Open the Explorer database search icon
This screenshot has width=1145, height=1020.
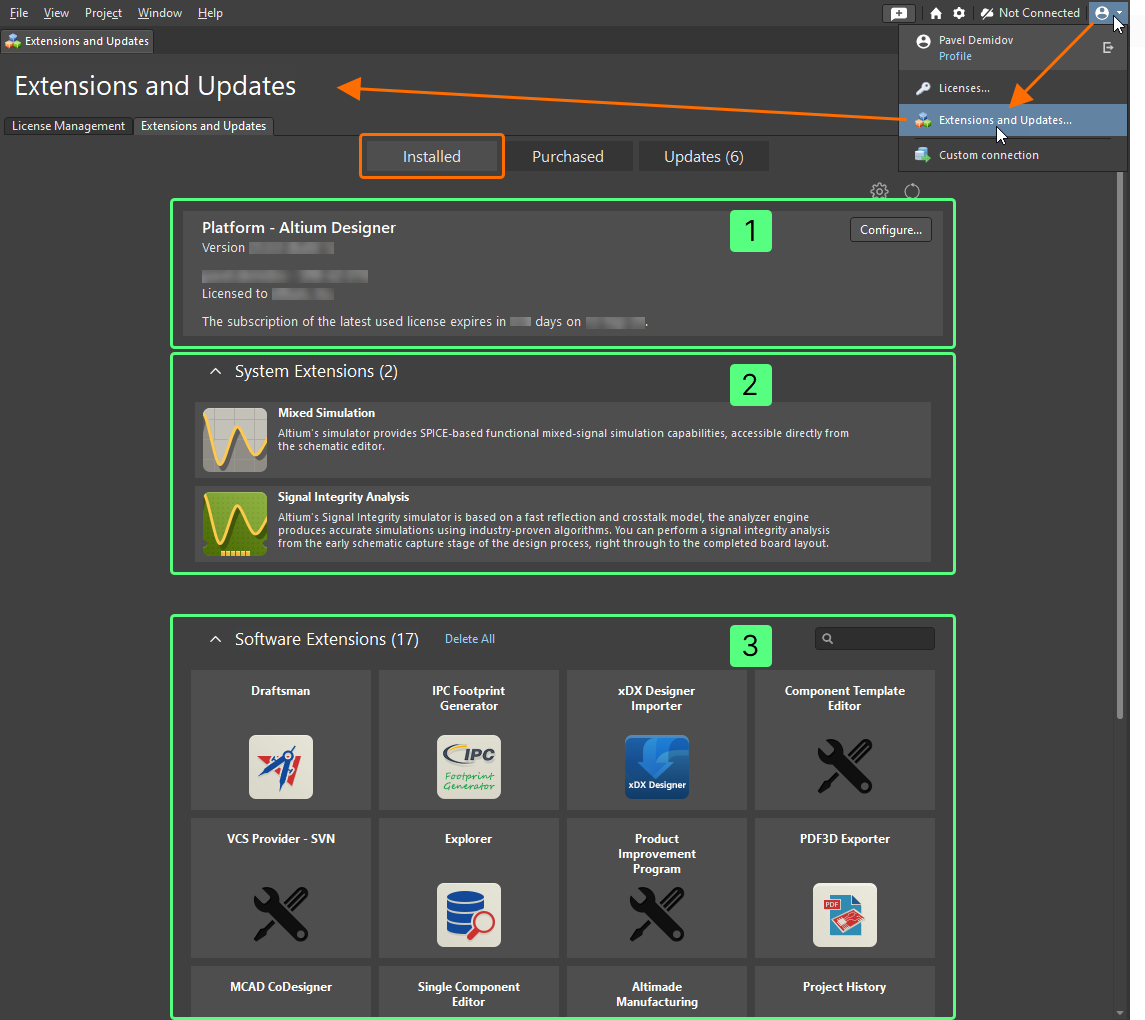(469, 915)
